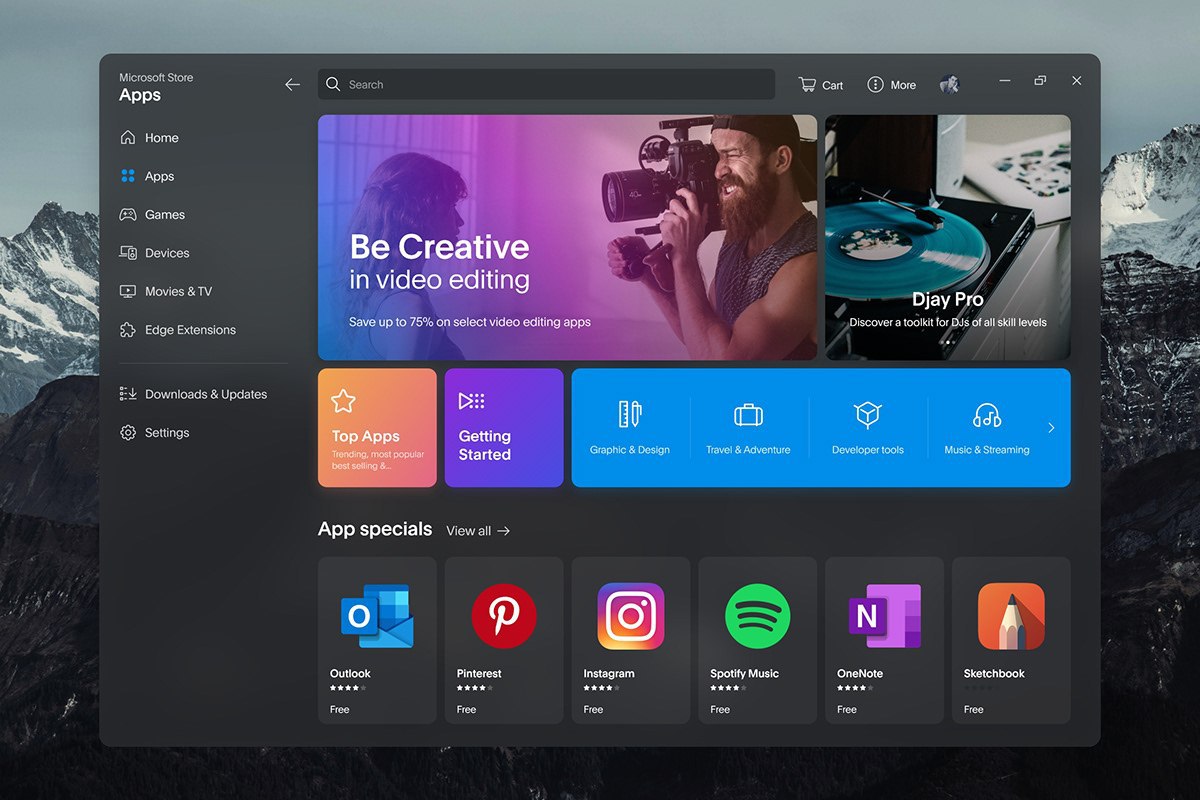Open the shopping Cart icon
Image resolution: width=1200 pixels, height=800 pixels.
808,85
